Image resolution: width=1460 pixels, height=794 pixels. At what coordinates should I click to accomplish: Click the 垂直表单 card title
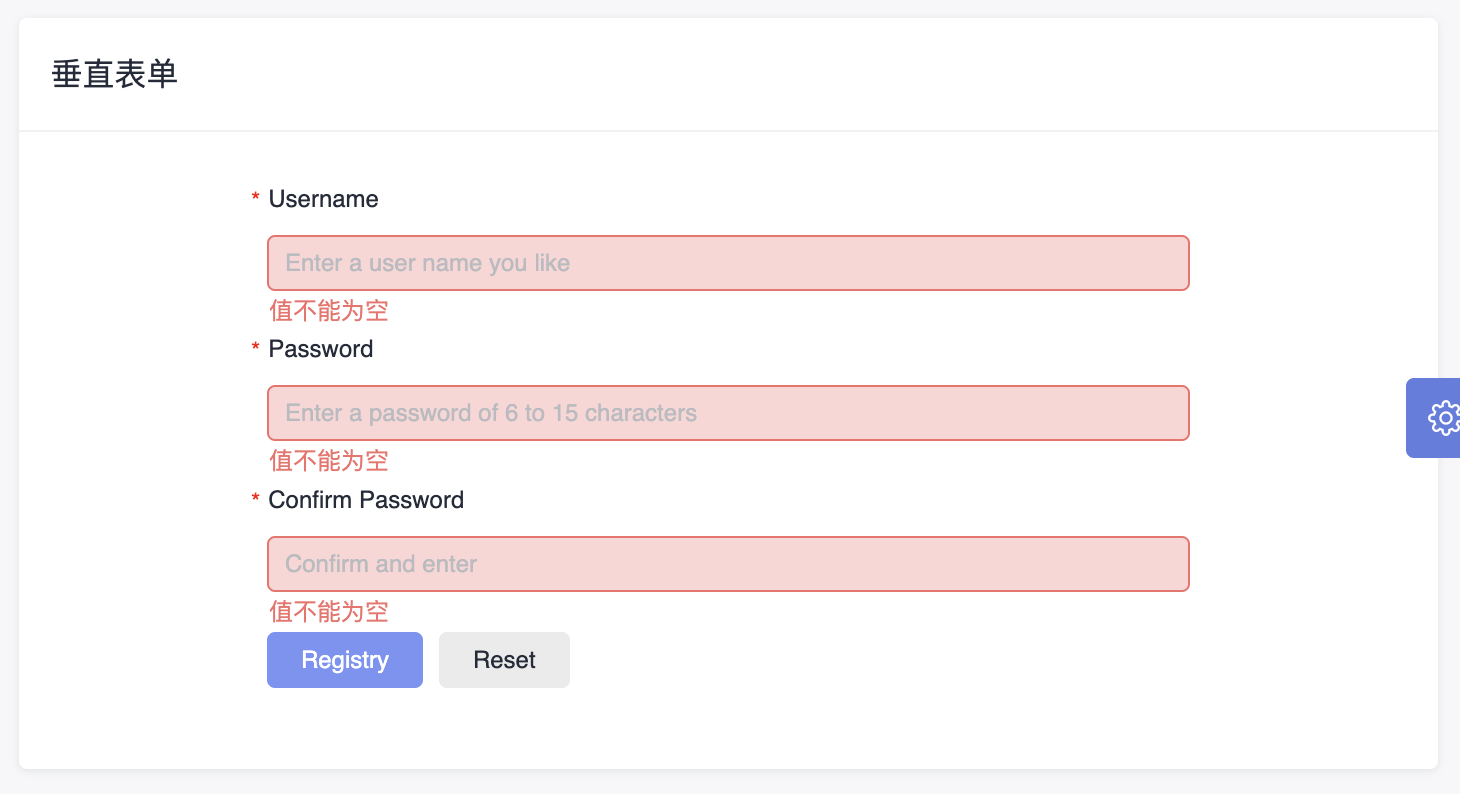click(114, 75)
